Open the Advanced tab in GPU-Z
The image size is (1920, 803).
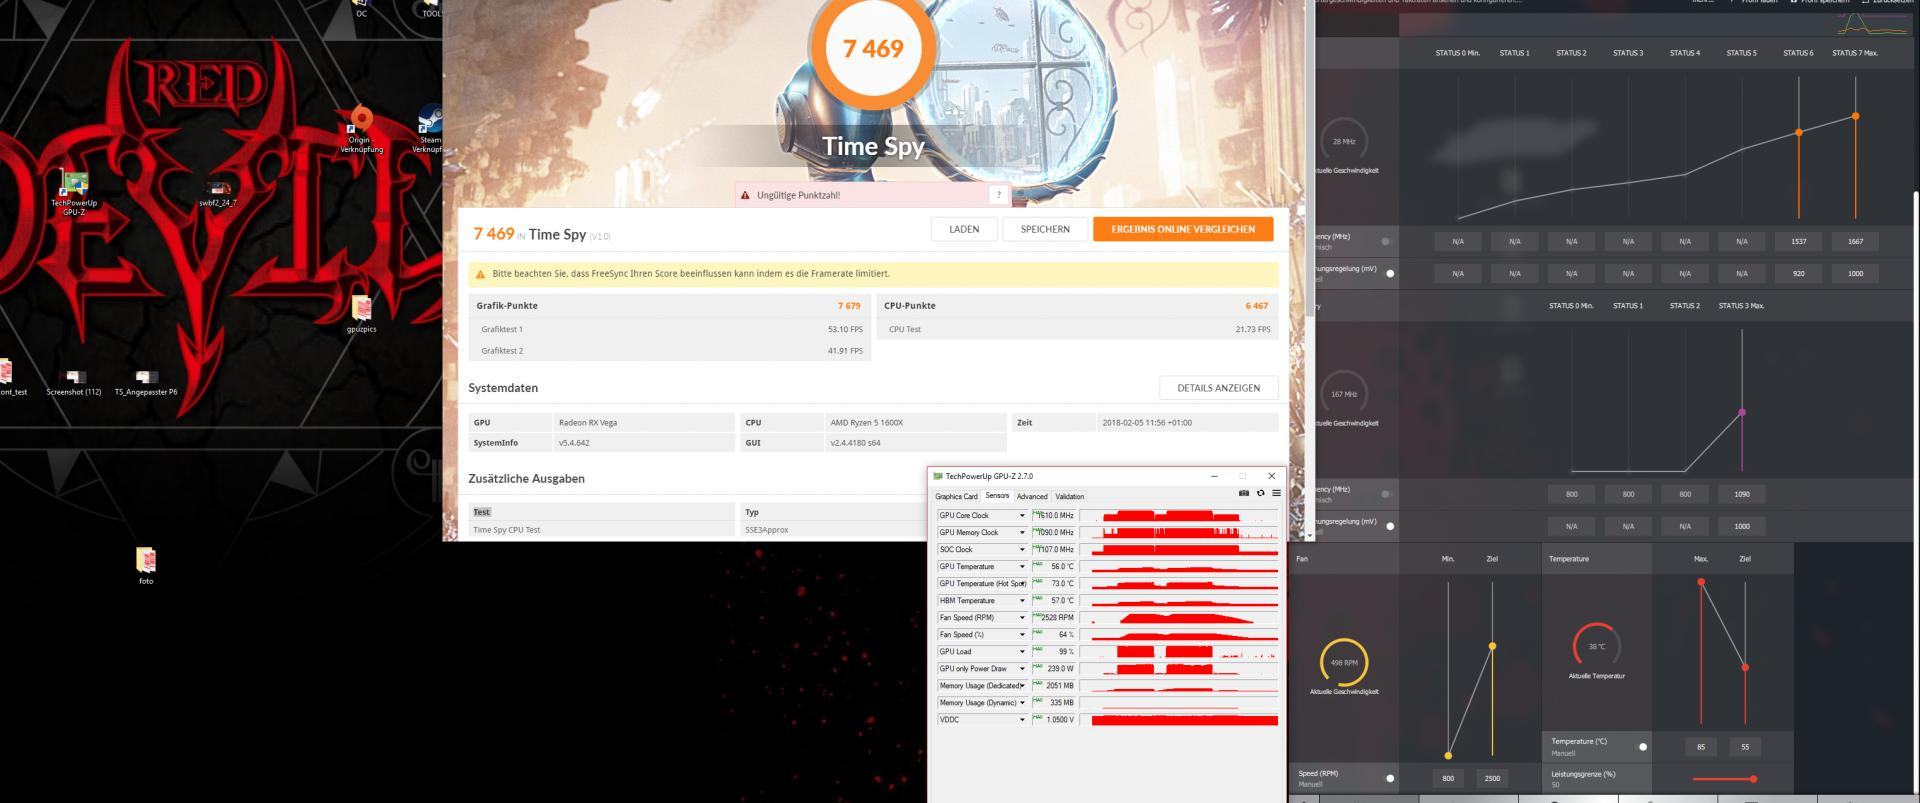(x=1032, y=496)
